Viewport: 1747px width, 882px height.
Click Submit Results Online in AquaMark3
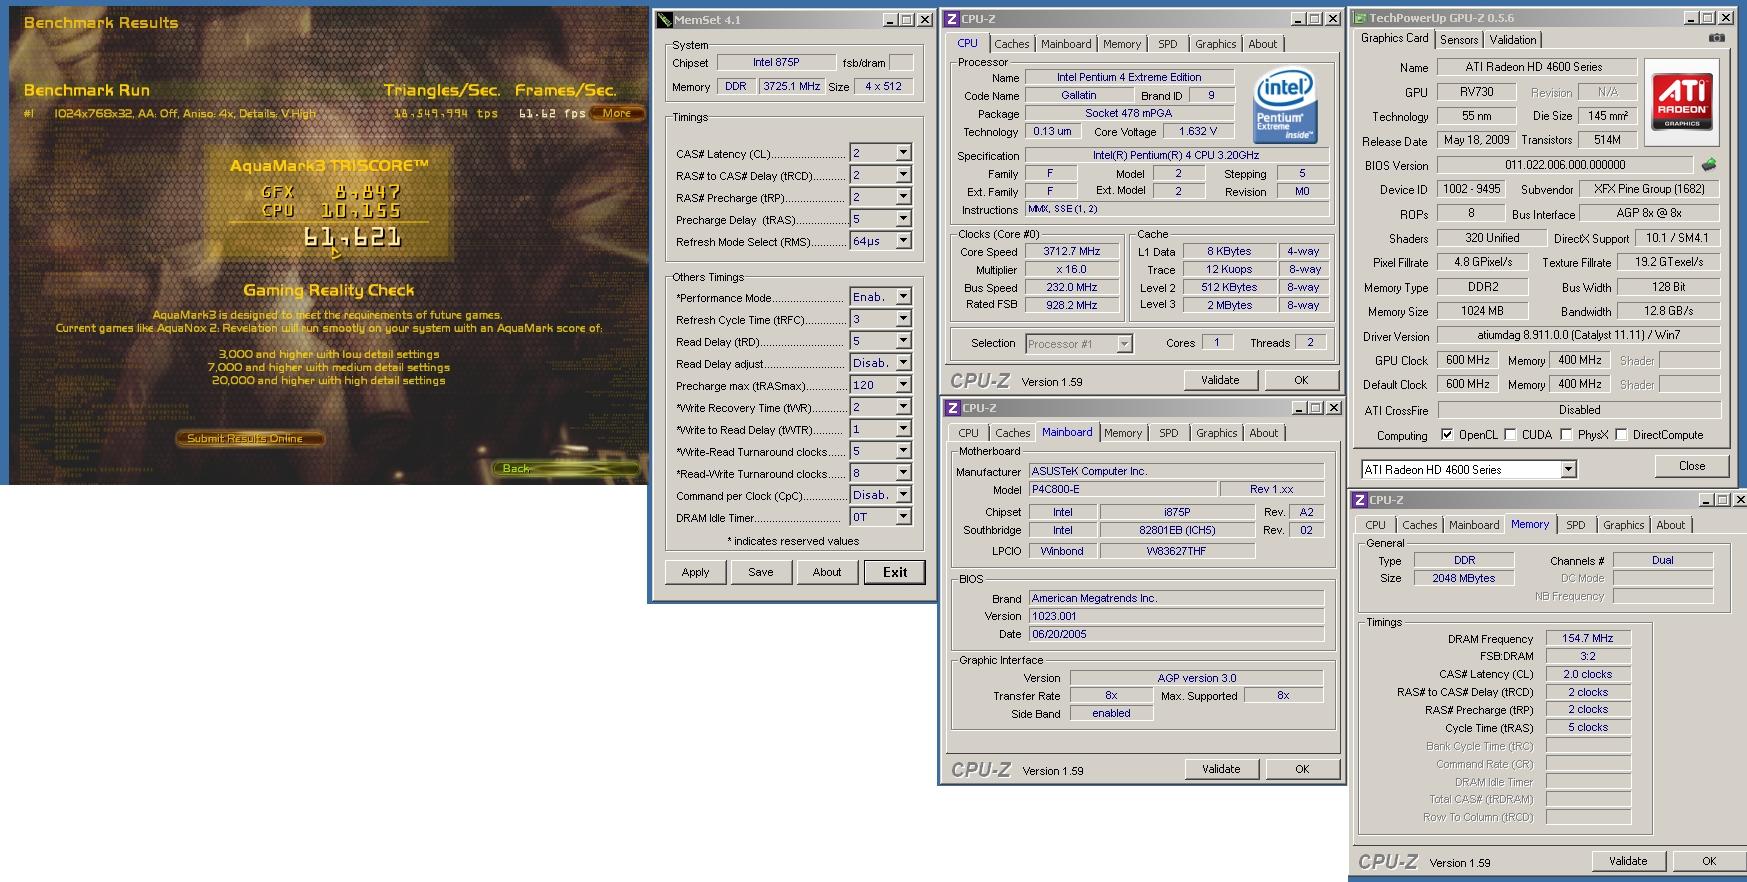click(252, 438)
